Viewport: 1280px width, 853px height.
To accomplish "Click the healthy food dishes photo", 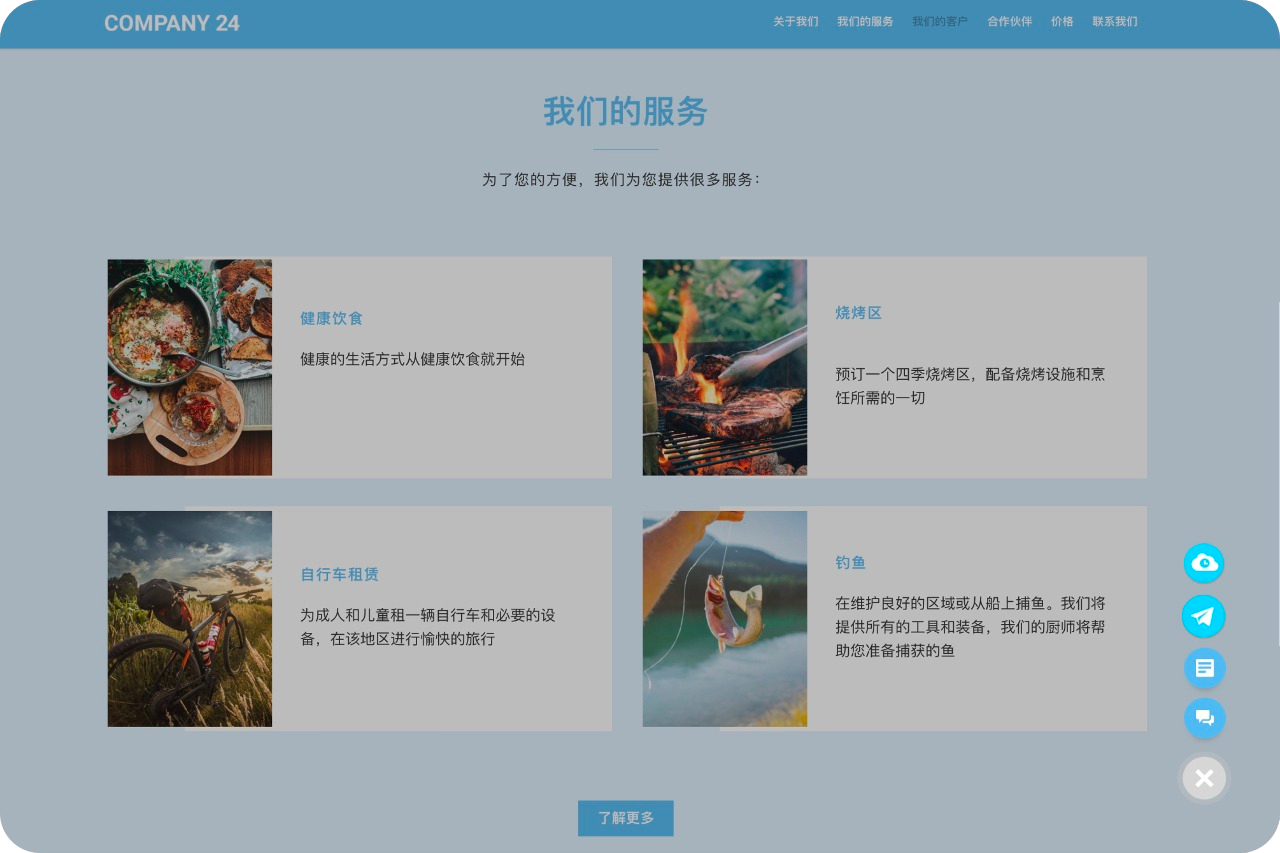I will [x=190, y=367].
